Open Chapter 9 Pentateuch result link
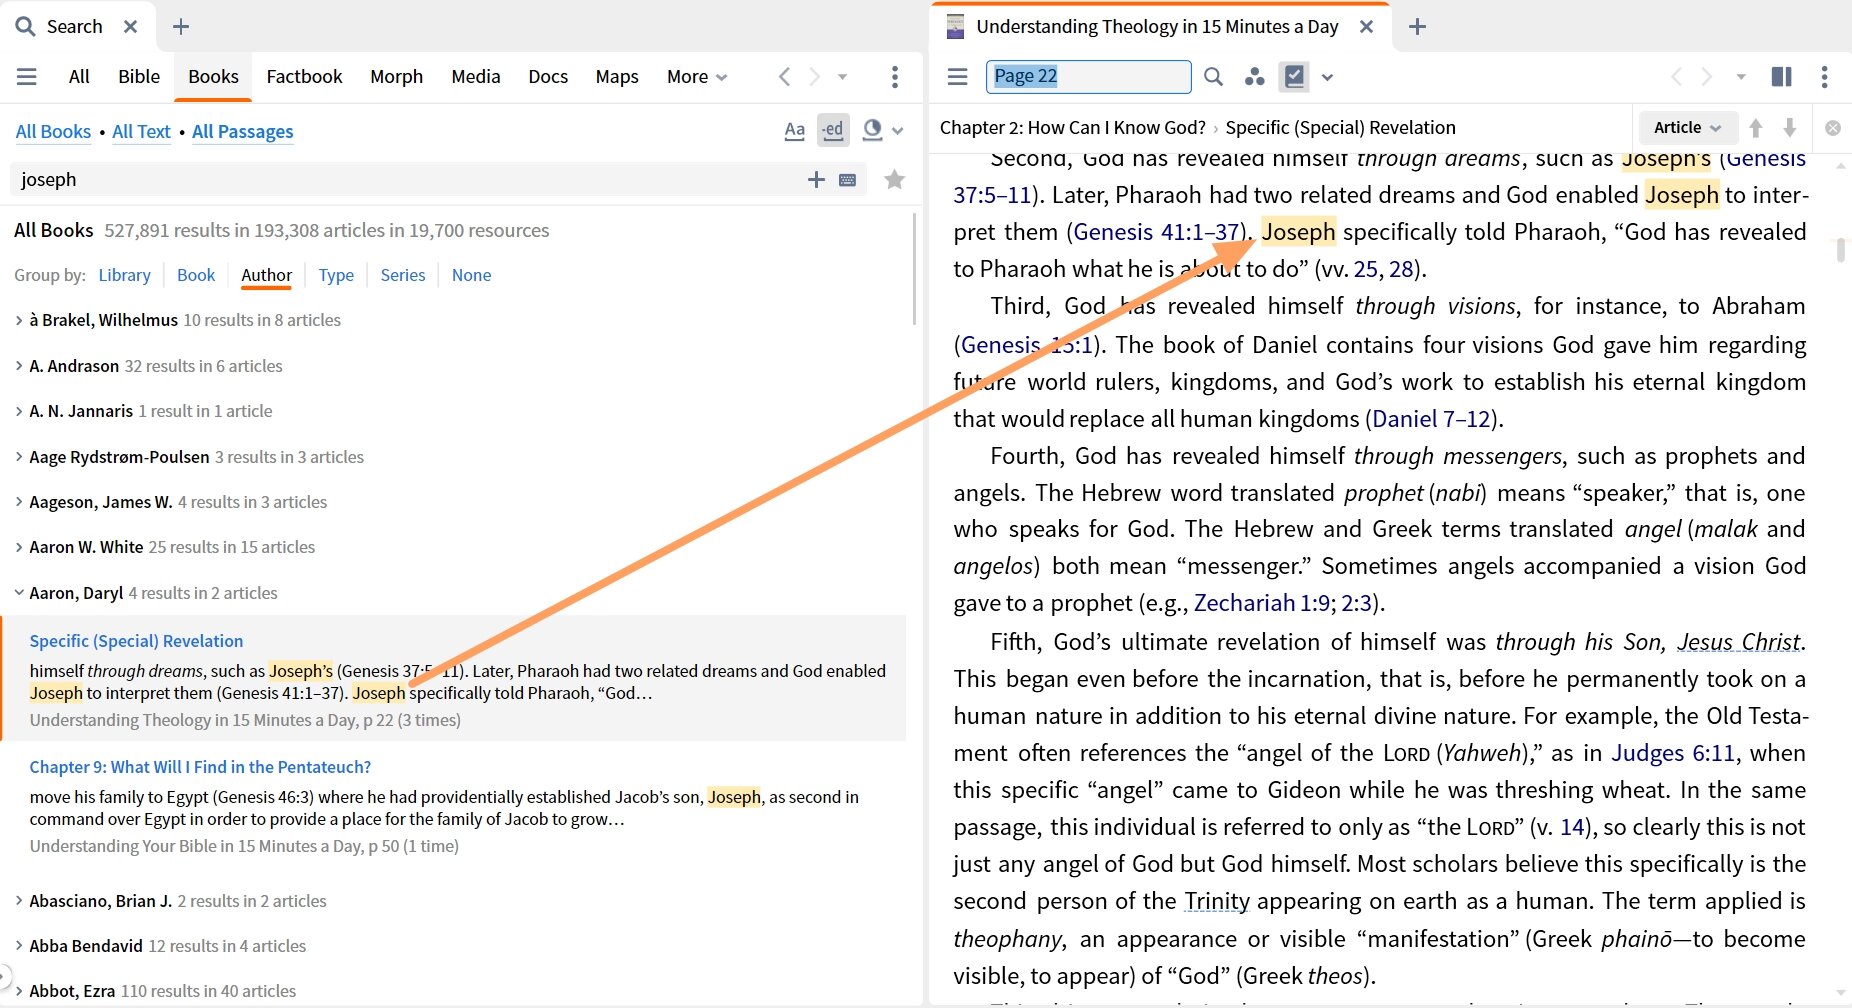The width and height of the screenshot is (1852, 1008). (200, 767)
